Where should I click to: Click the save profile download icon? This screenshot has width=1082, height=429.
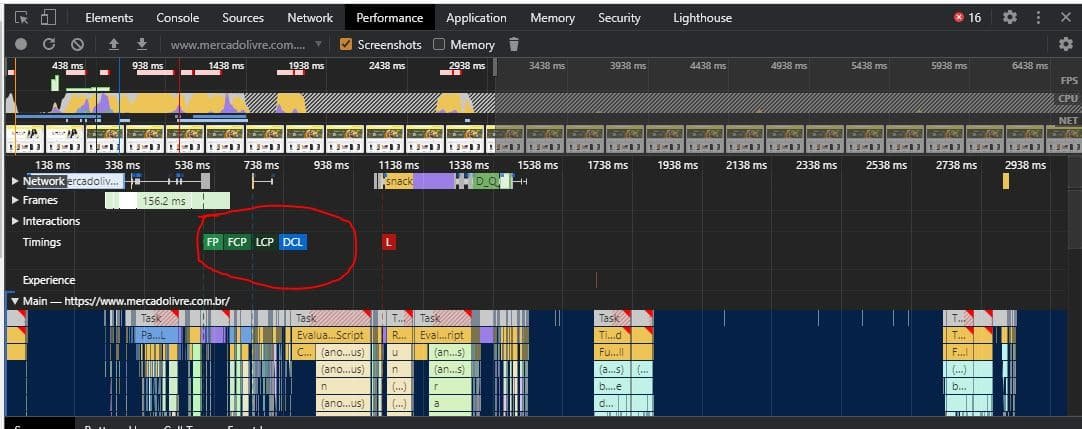point(142,44)
